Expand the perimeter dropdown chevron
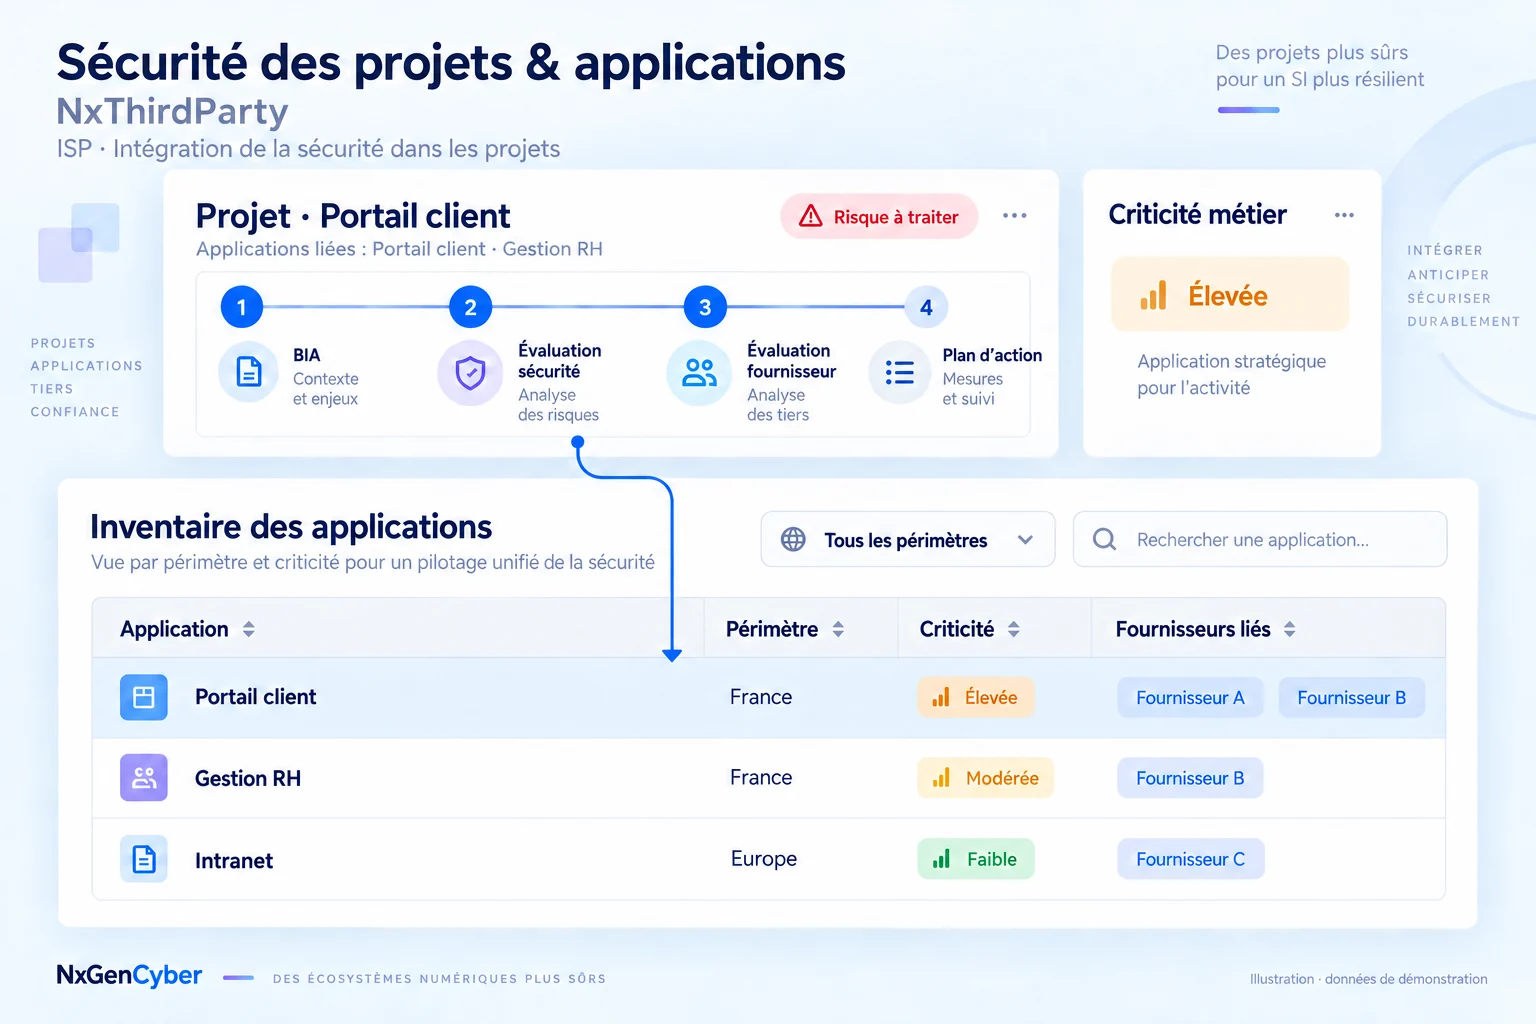The width and height of the screenshot is (1536, 1024). [1025, 539]
